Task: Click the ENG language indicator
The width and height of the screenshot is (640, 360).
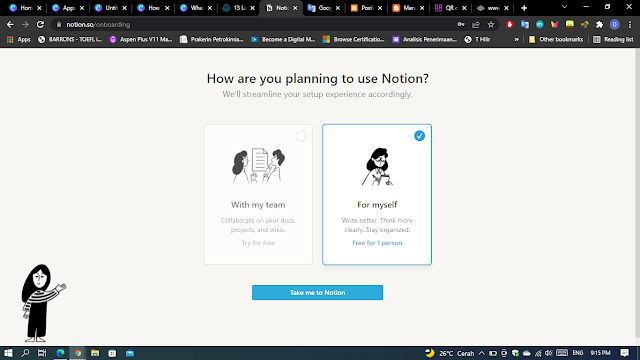Action: (578, 353)
